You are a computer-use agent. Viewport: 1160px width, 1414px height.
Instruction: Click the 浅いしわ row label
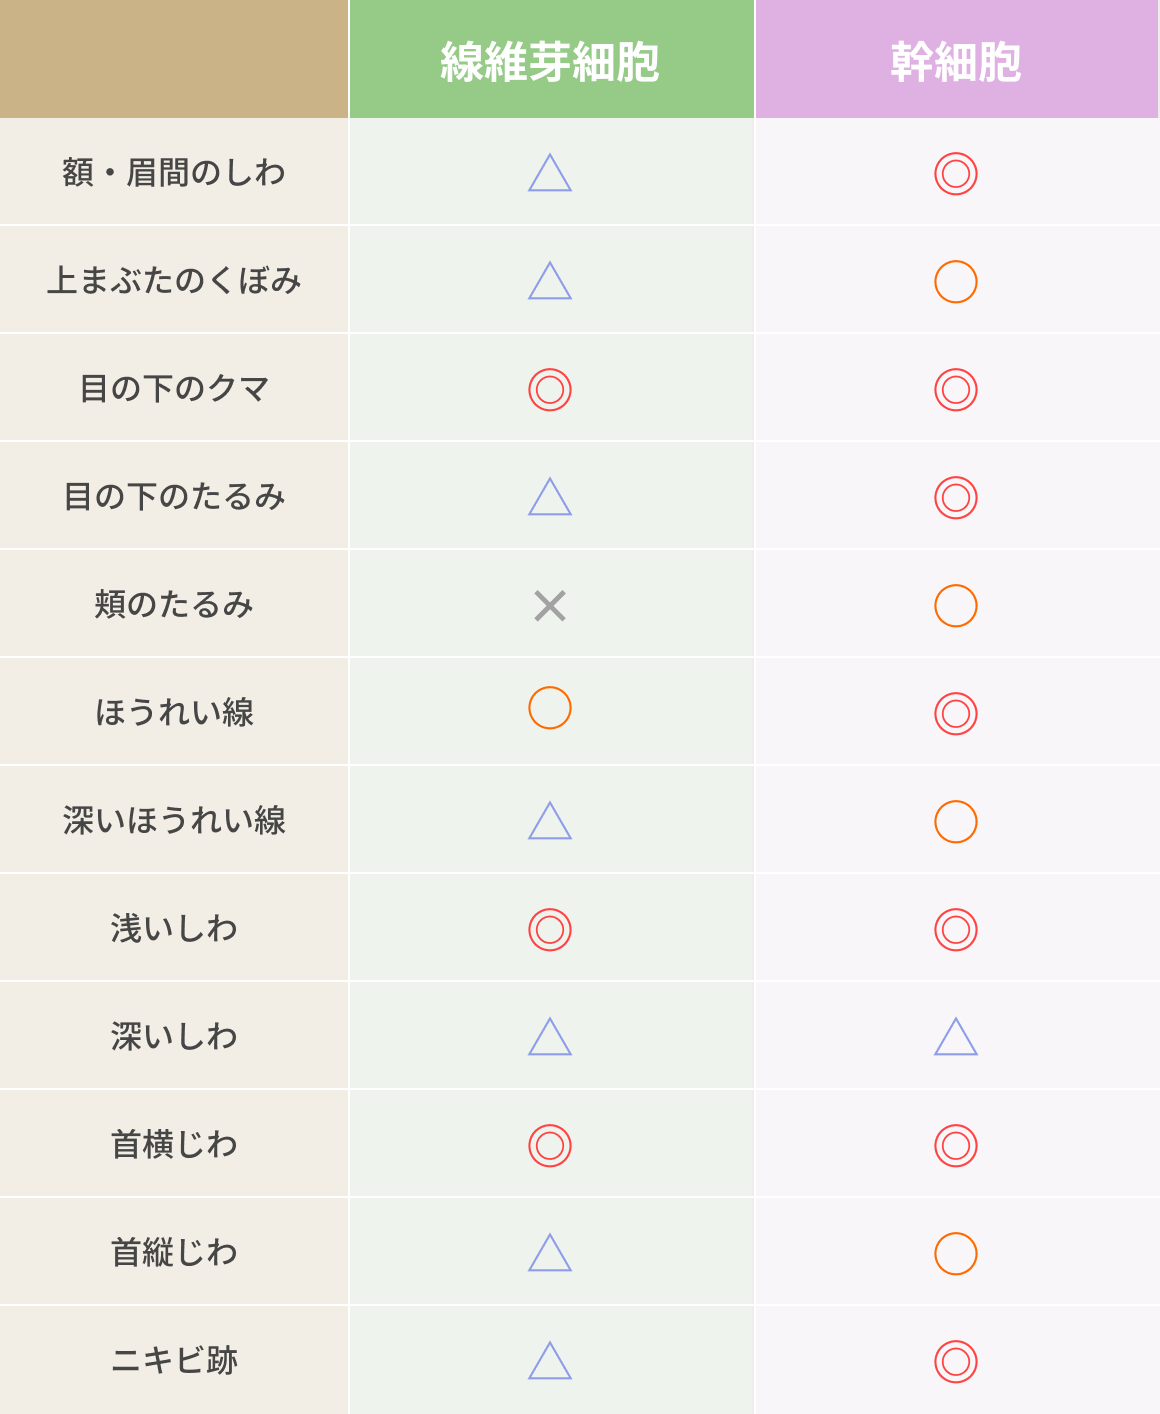pyautogui.click(x=174, y=928)
